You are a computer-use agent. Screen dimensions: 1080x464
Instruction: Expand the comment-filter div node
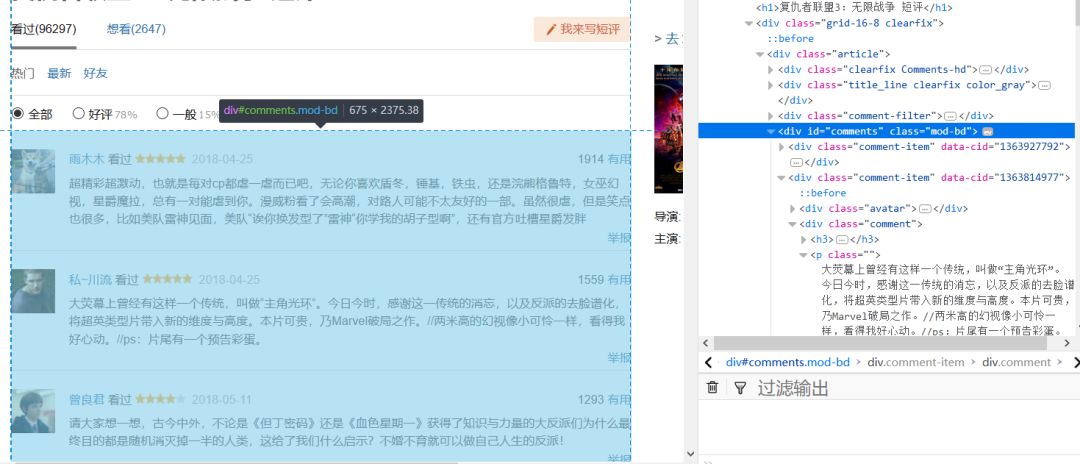tap(771, 116)
